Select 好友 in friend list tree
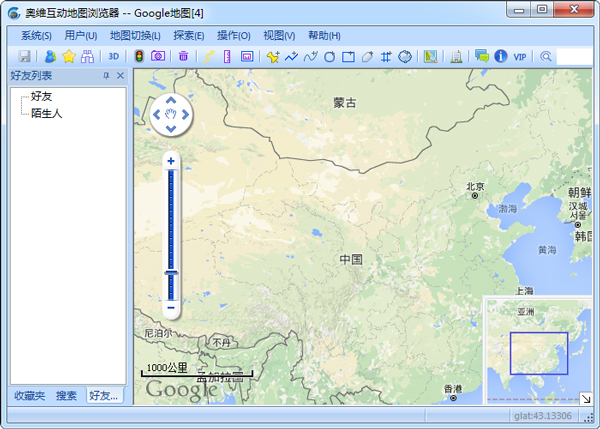This screenshot has width=600, height=429. click(x=41, y=96)
